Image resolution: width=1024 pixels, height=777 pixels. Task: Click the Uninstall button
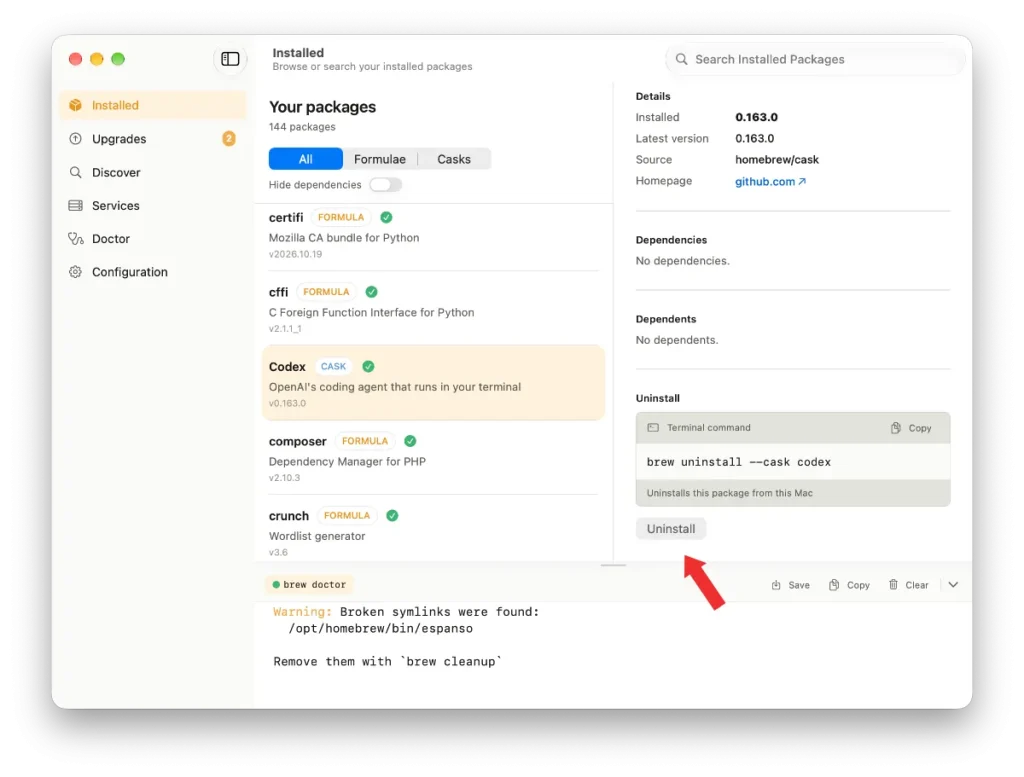click(671, 529)
